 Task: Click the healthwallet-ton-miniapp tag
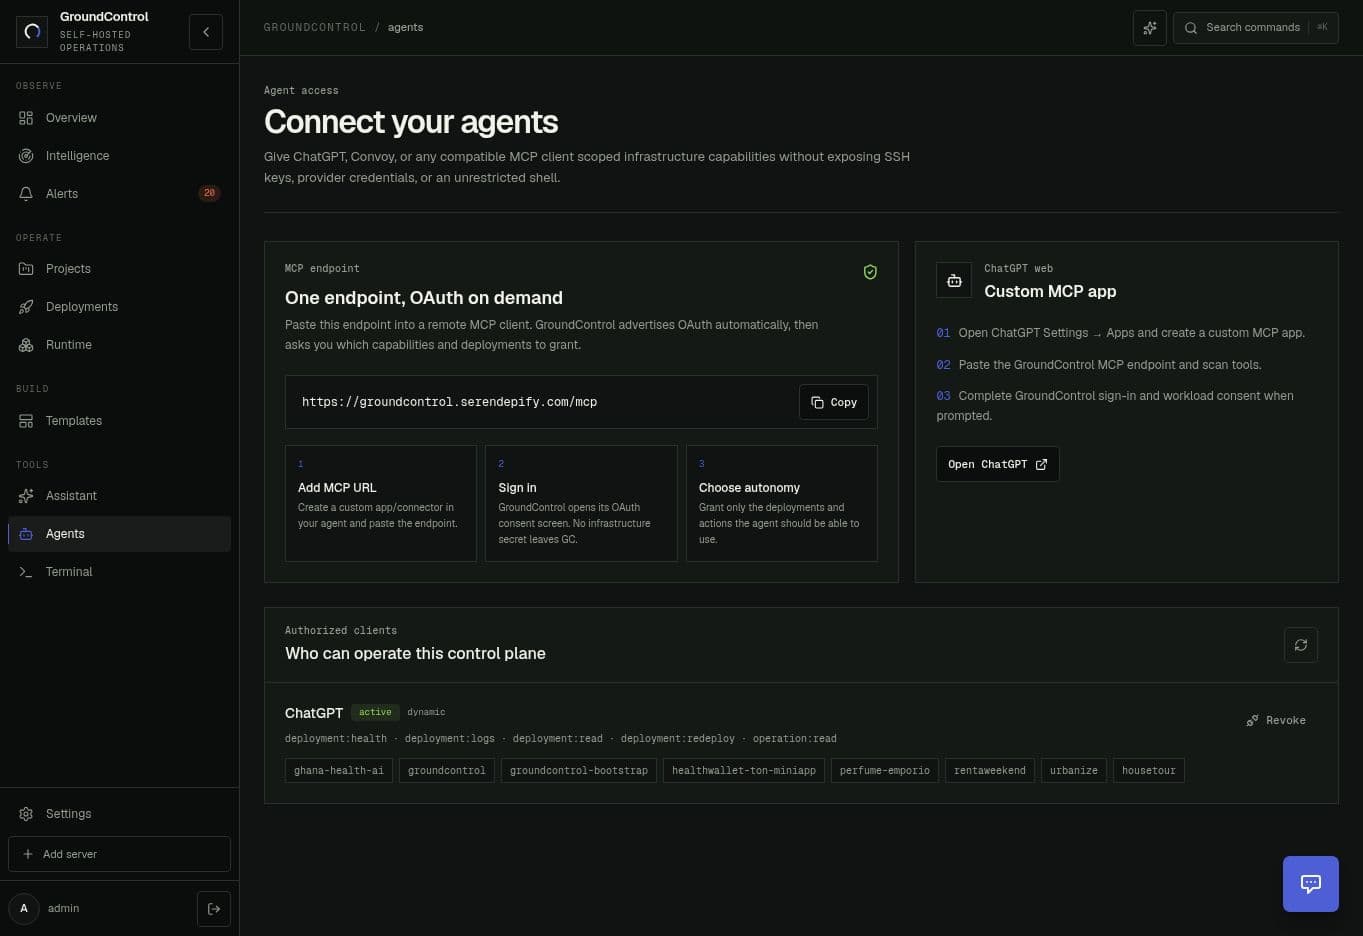click(x=744, y=771)
